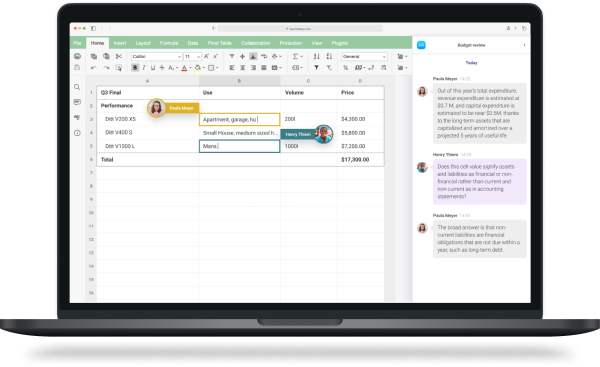Align text center
Screen dimensions: 600x367
pos(243,68)
